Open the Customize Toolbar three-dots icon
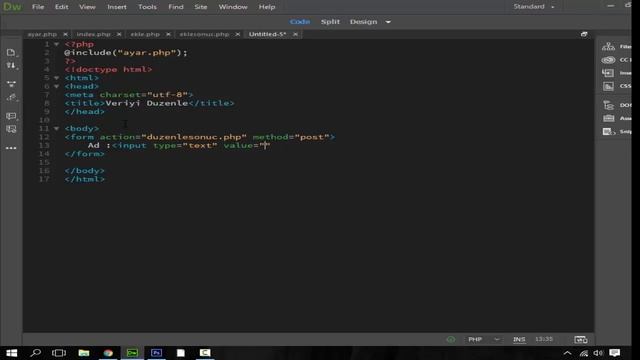This screenshot has height=360, width=640. (x=11, y=148)
